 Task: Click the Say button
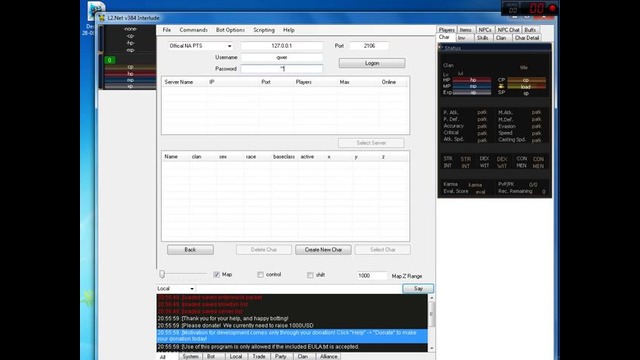click(418, 289)
